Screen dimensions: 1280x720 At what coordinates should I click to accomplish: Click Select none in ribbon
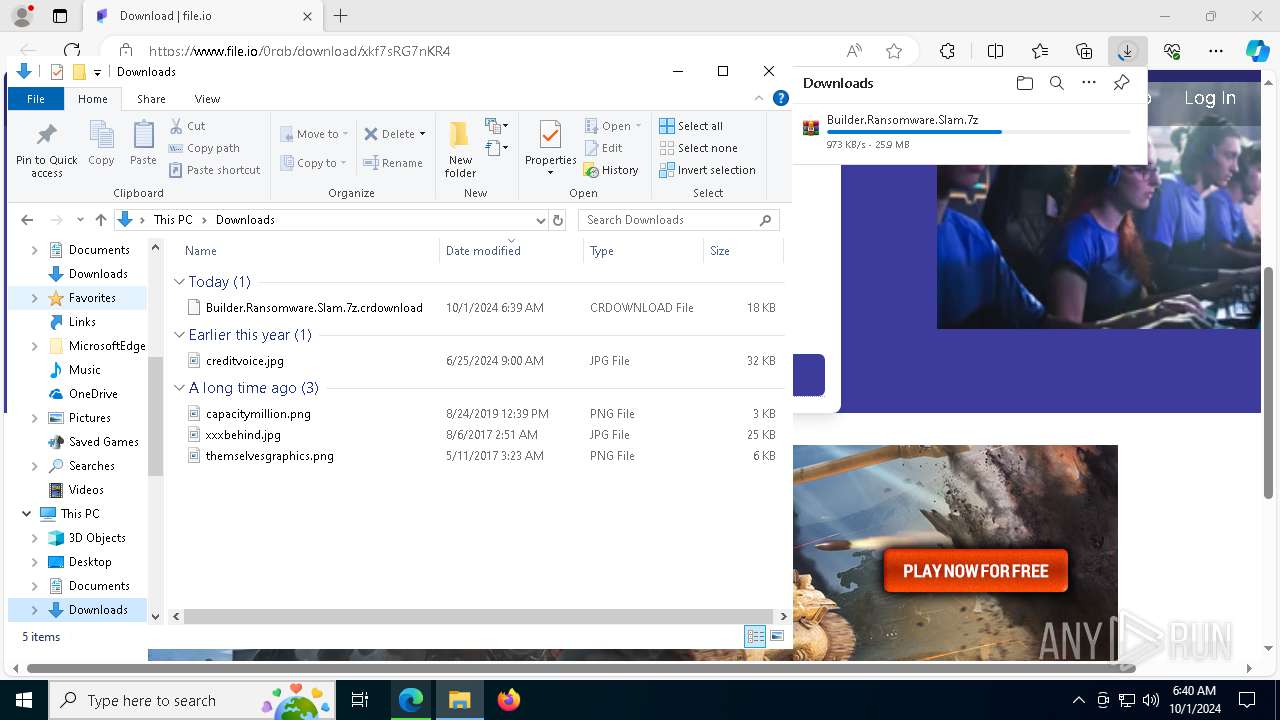(x=698, y=148)
